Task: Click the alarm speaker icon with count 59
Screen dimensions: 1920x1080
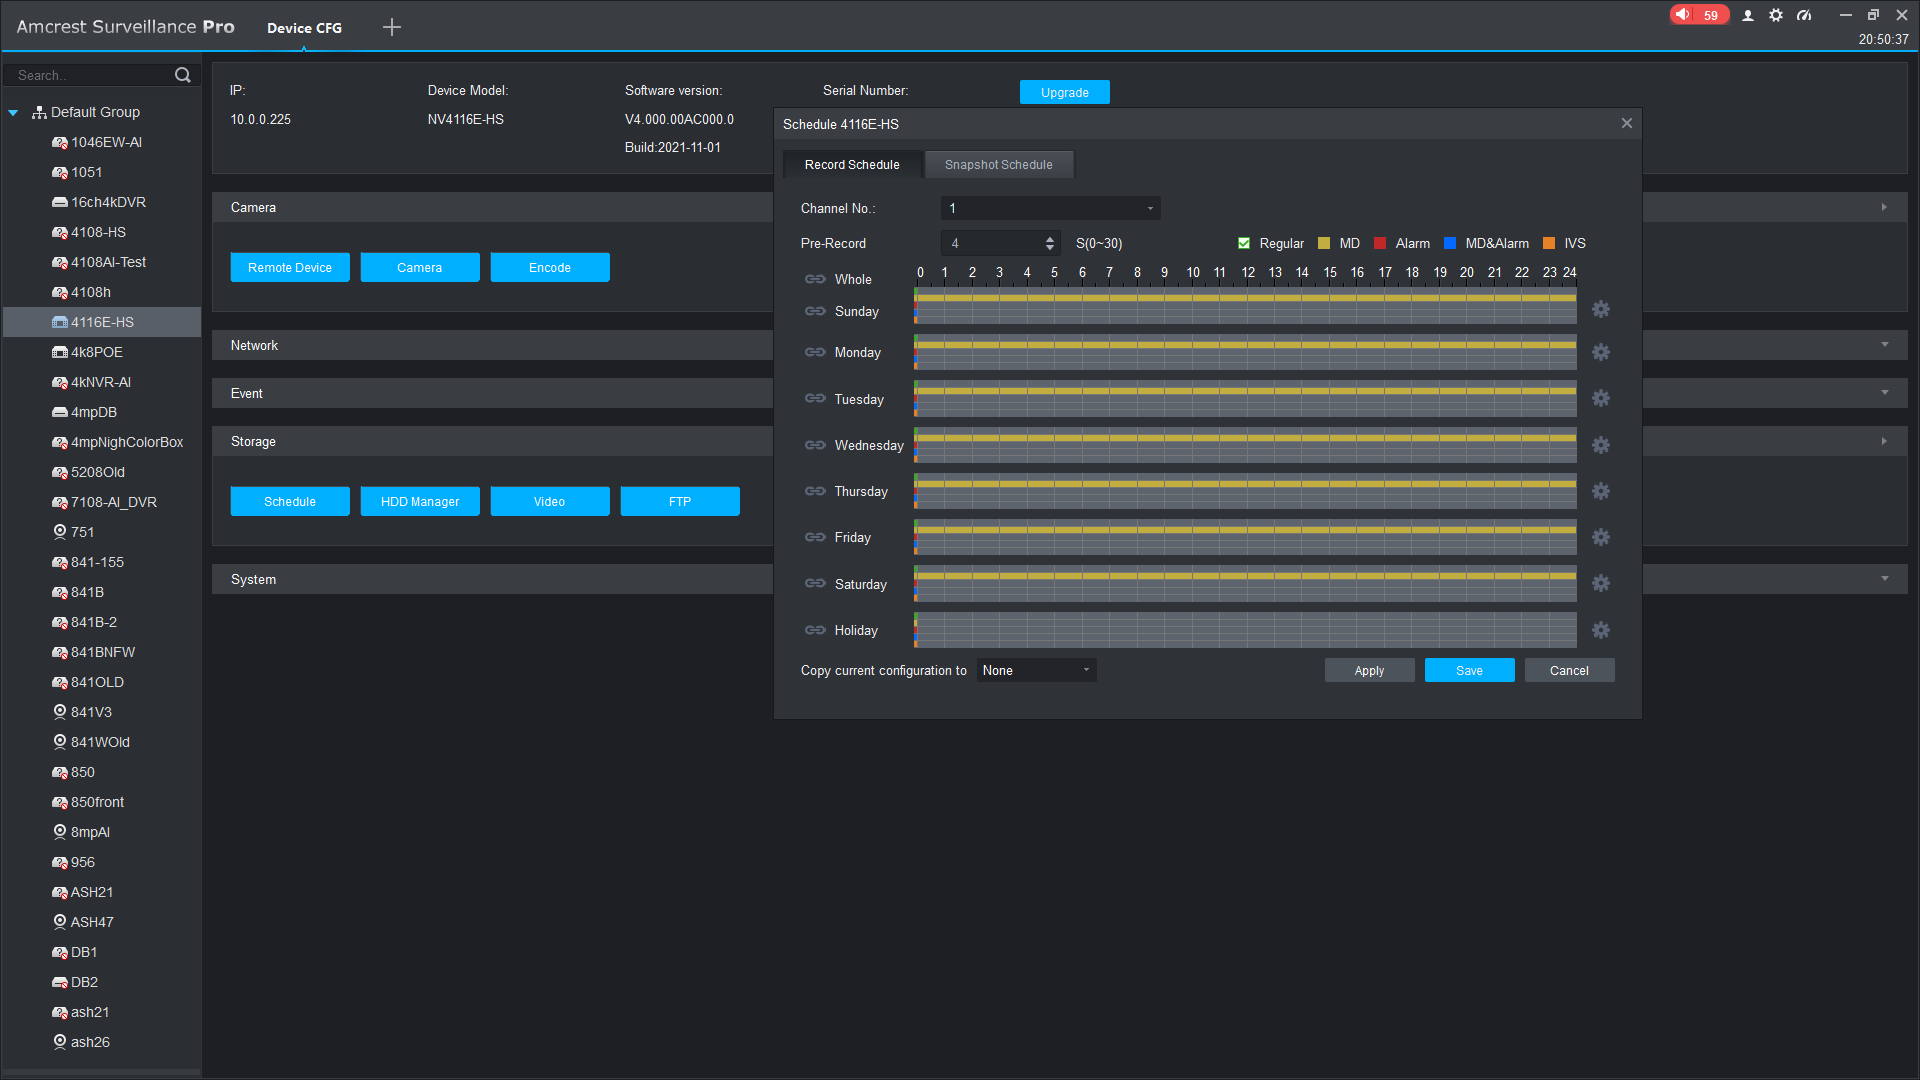Action: (x=1699, y=15)
